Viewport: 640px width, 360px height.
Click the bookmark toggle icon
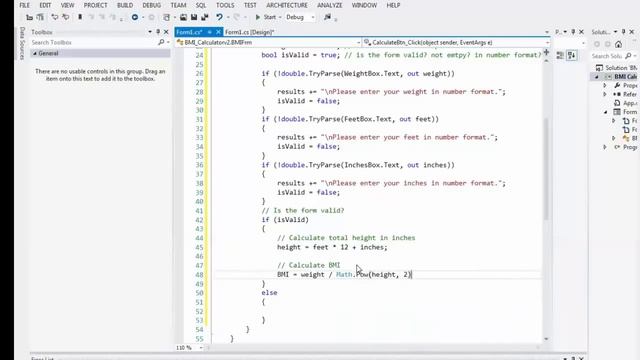tap(80, 17)
